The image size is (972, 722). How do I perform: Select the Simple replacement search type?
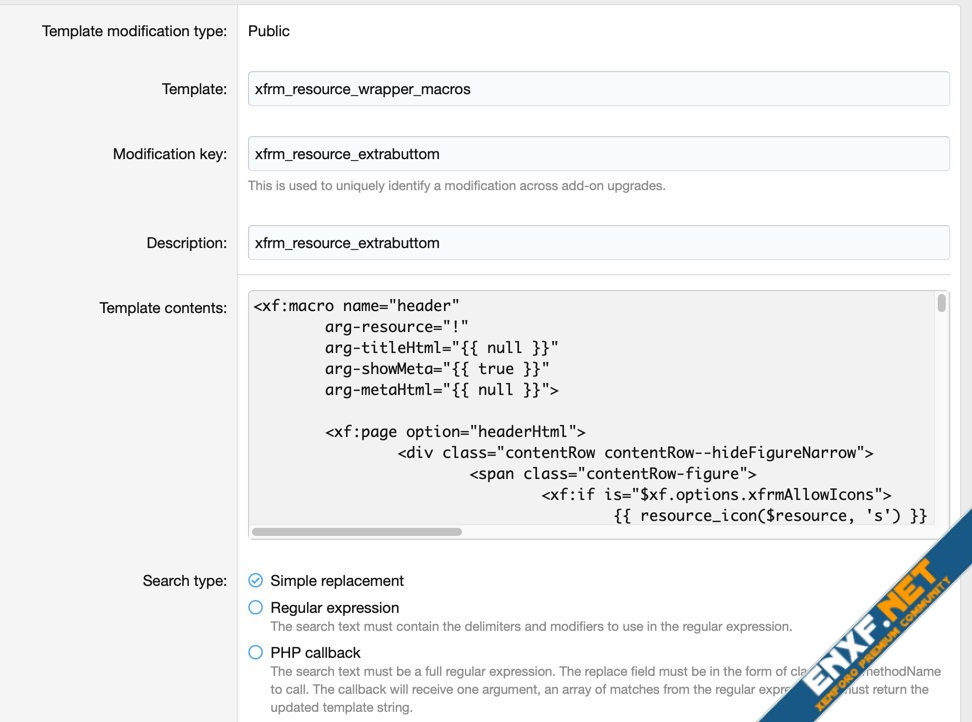coord(255,581)
